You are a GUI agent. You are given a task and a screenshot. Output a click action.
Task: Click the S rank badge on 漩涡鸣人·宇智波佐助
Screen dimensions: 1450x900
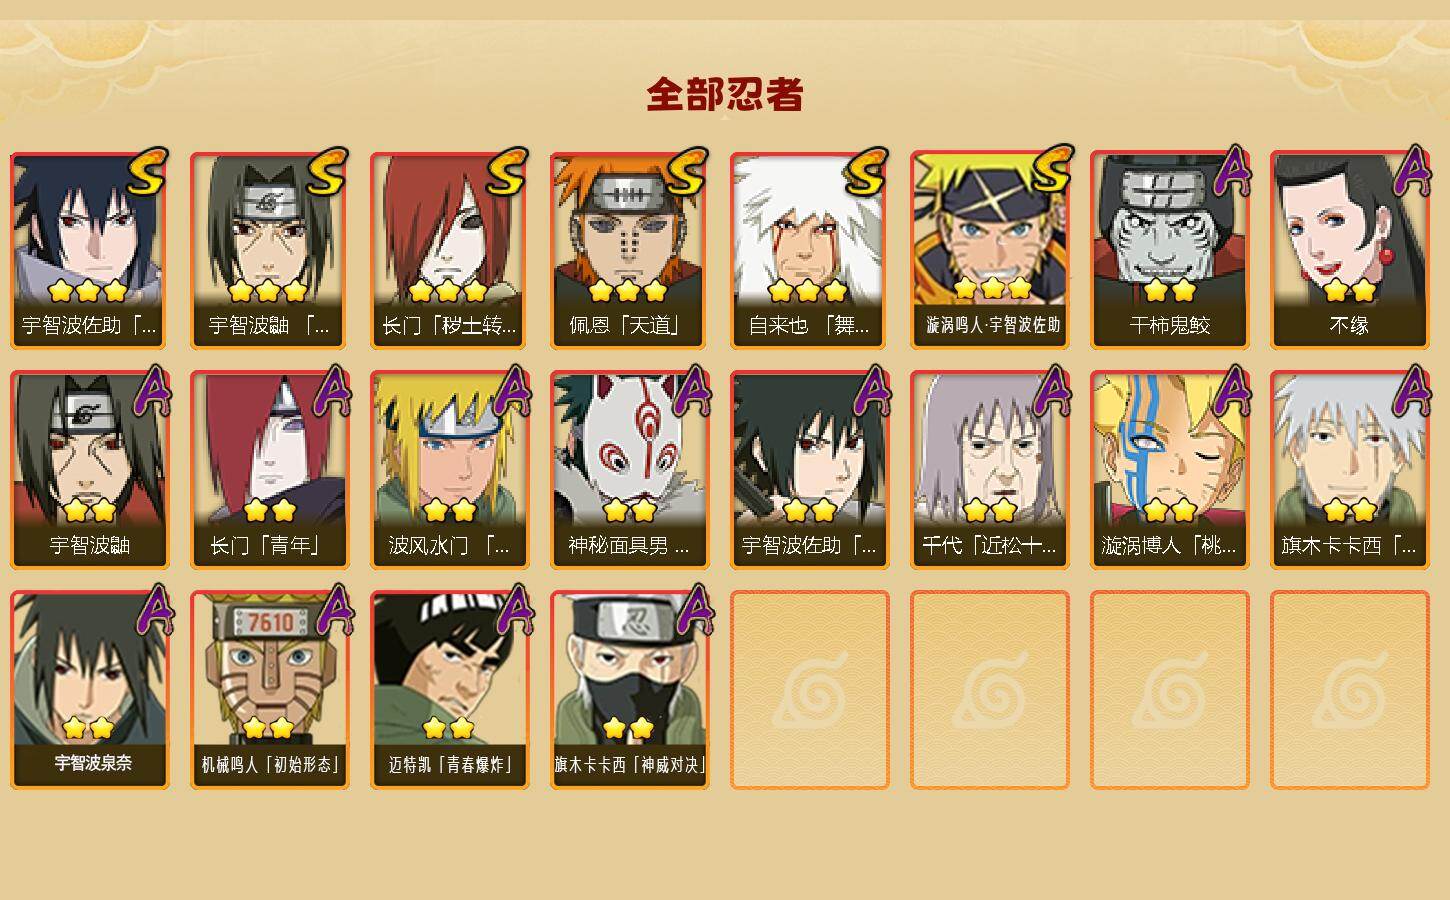(x=1052, y=169)
